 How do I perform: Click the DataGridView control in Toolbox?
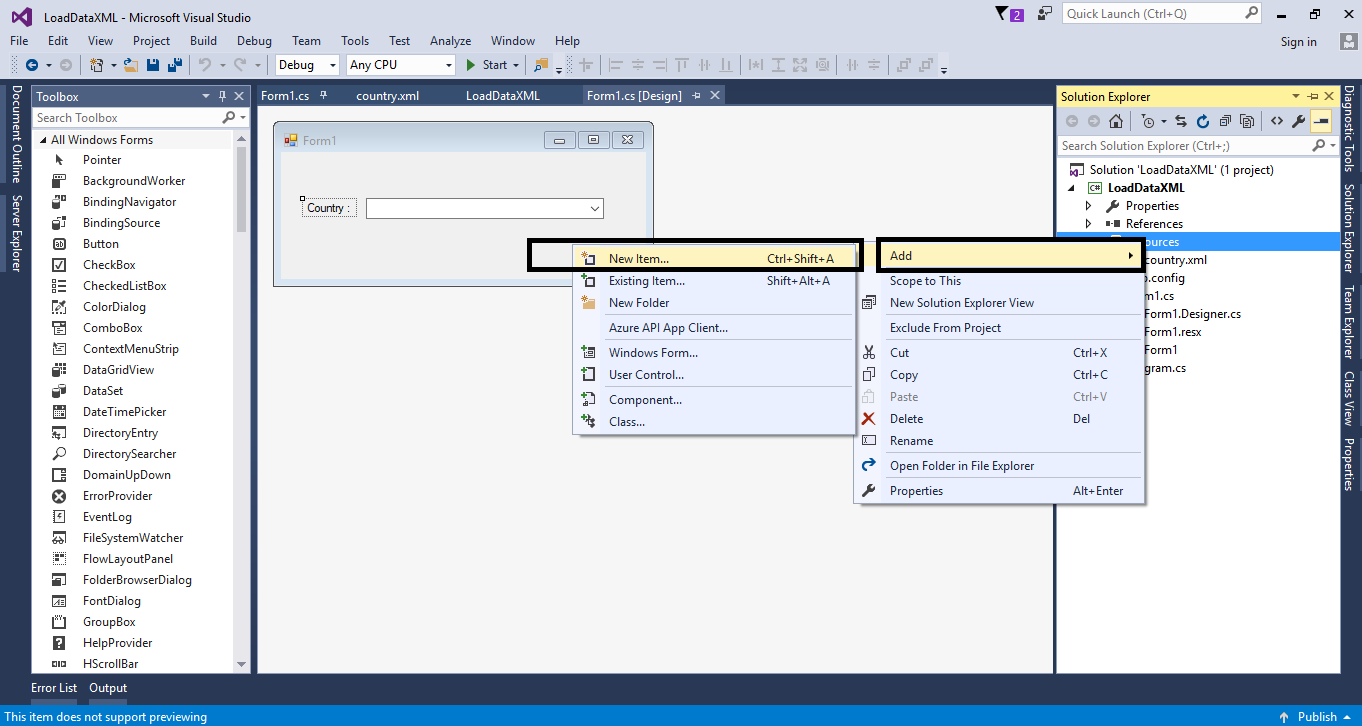pyautogui.click(x=118, y=370)
